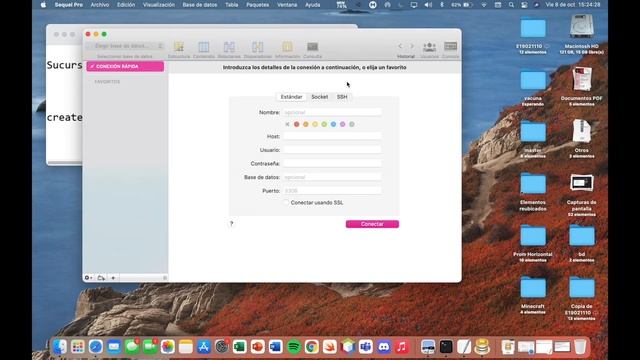Enable Conectar usando SSL checkbox

pyautogui.click(x=286, y=202)
